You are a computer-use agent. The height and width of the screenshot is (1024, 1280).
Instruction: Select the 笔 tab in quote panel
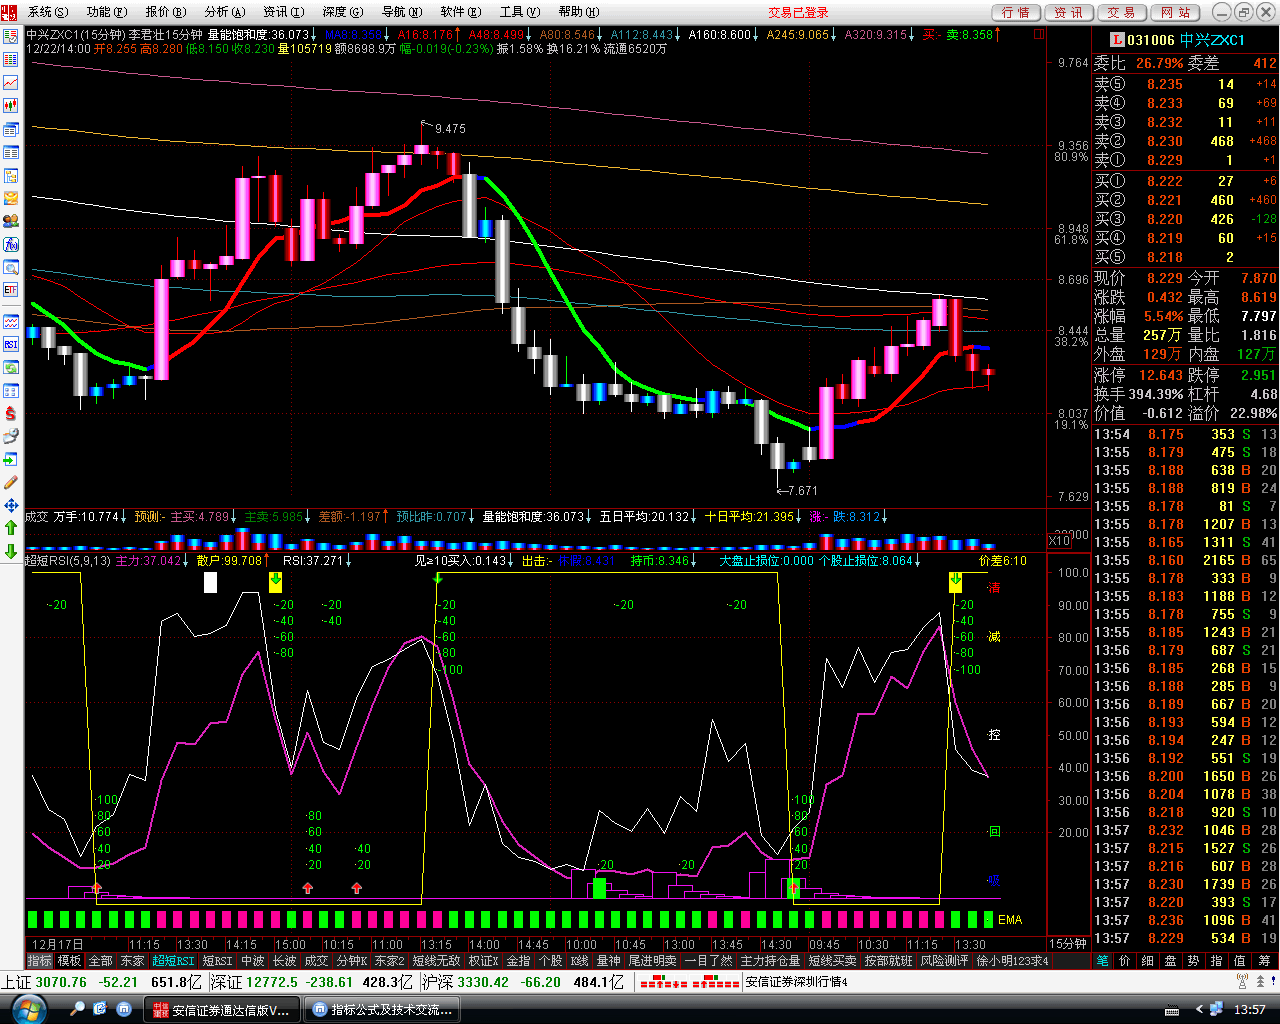1102,961
